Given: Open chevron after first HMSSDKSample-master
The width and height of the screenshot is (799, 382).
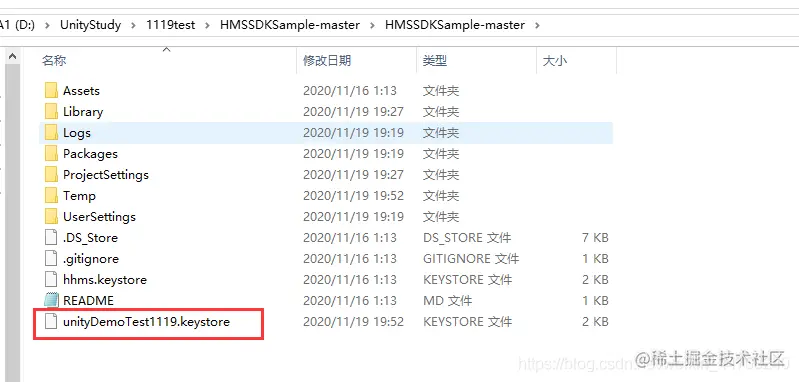Looking at the screenshot, I should pos(372,25).
